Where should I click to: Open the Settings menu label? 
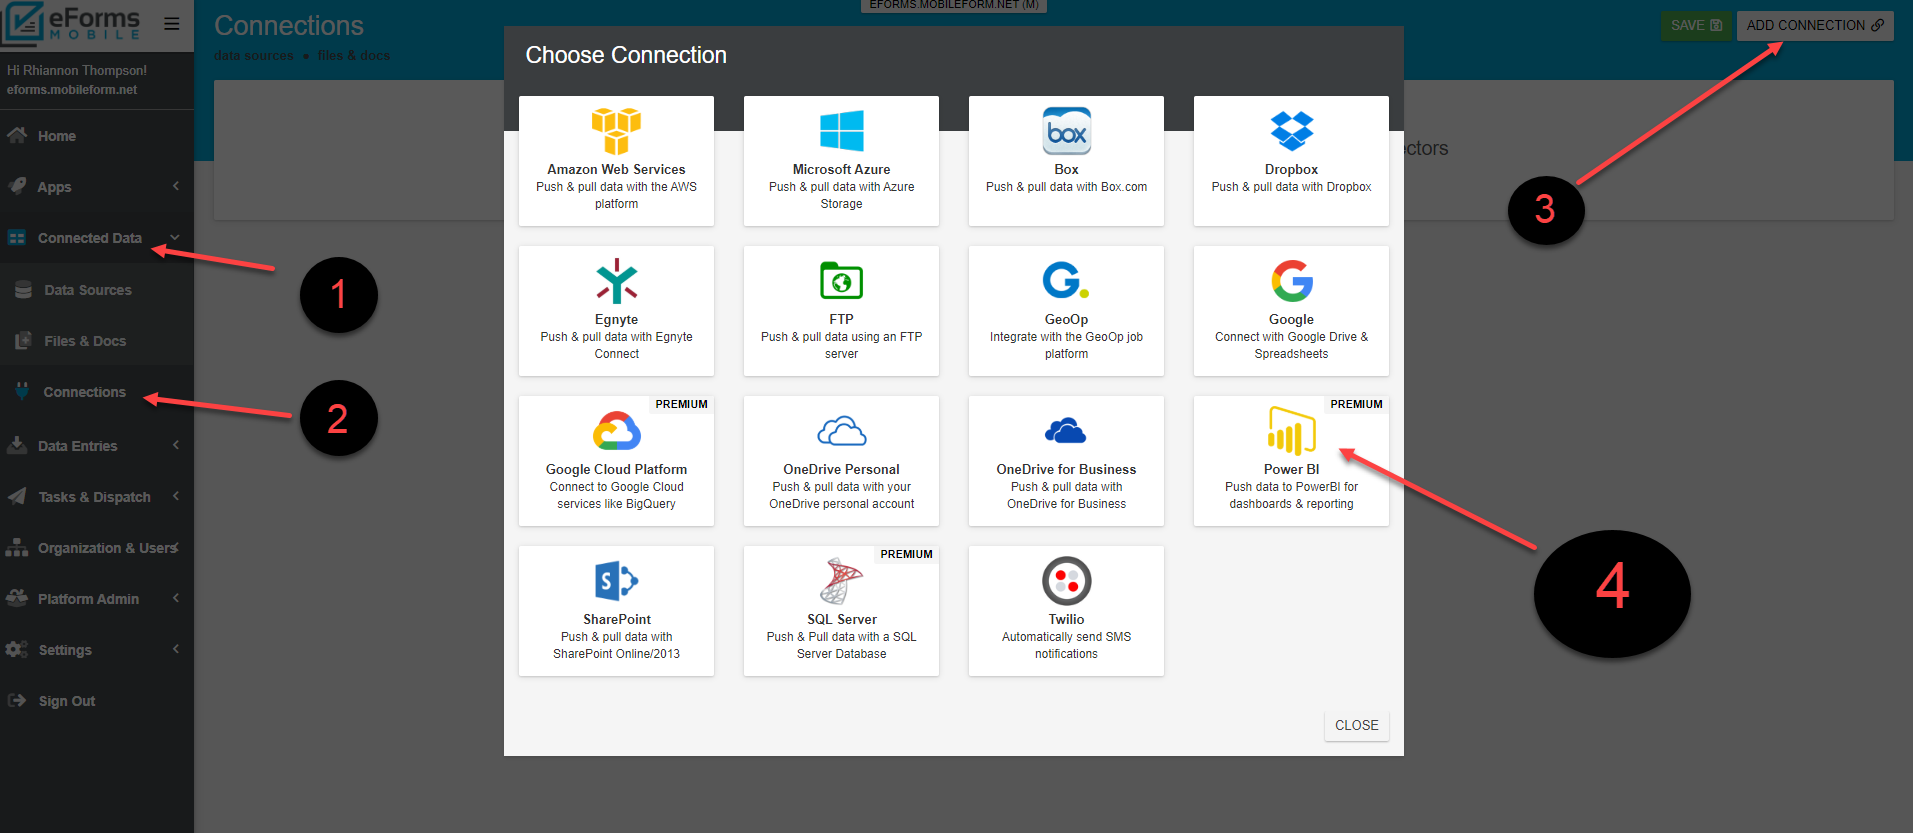pos(65,650)
